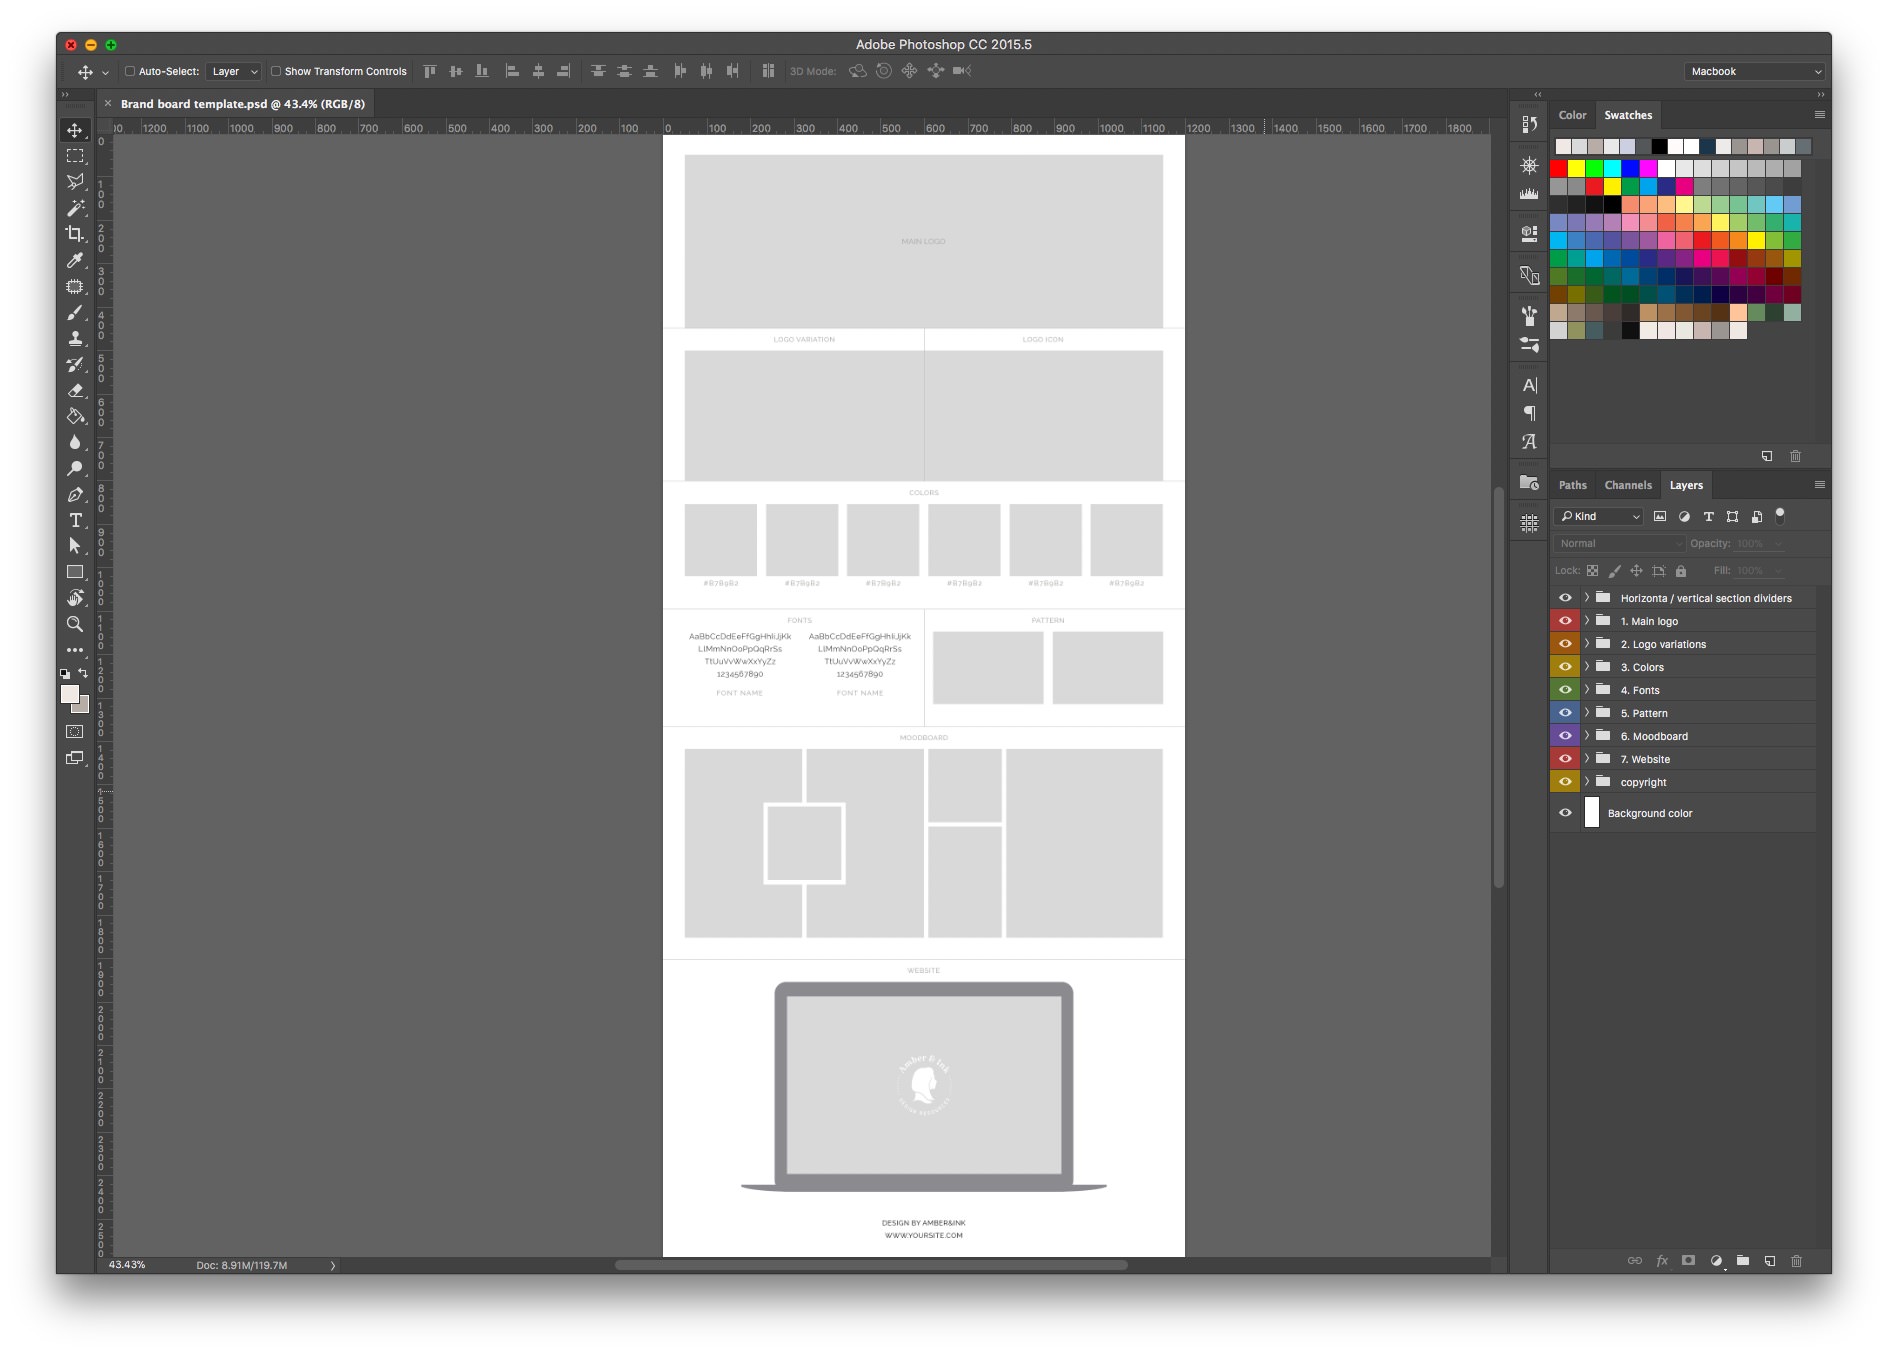This screenshot has width=1888, height=1354.
Task: Switch to the Swatches tab
Action: click(x=1628, y=115)
